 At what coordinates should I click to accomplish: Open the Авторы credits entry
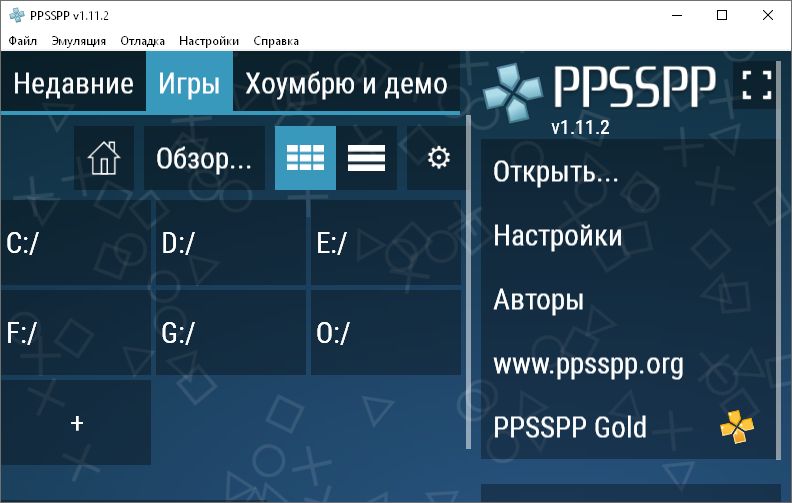tap(628, 299)
